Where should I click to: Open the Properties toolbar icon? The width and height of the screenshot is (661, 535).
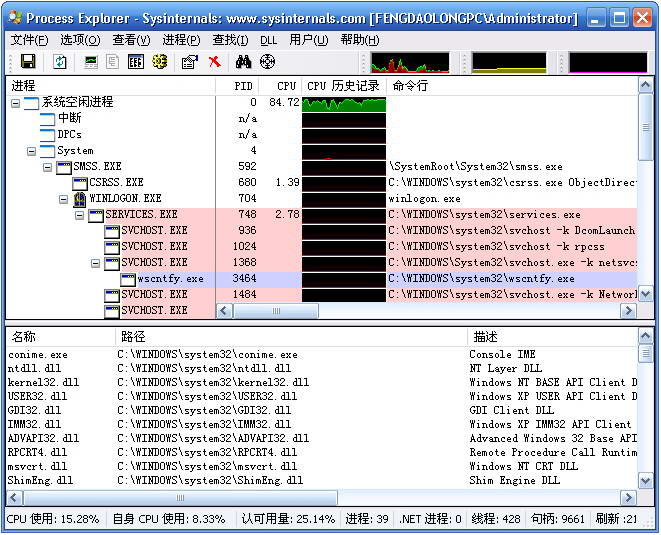pyautogui.click(x=190, y=62)
